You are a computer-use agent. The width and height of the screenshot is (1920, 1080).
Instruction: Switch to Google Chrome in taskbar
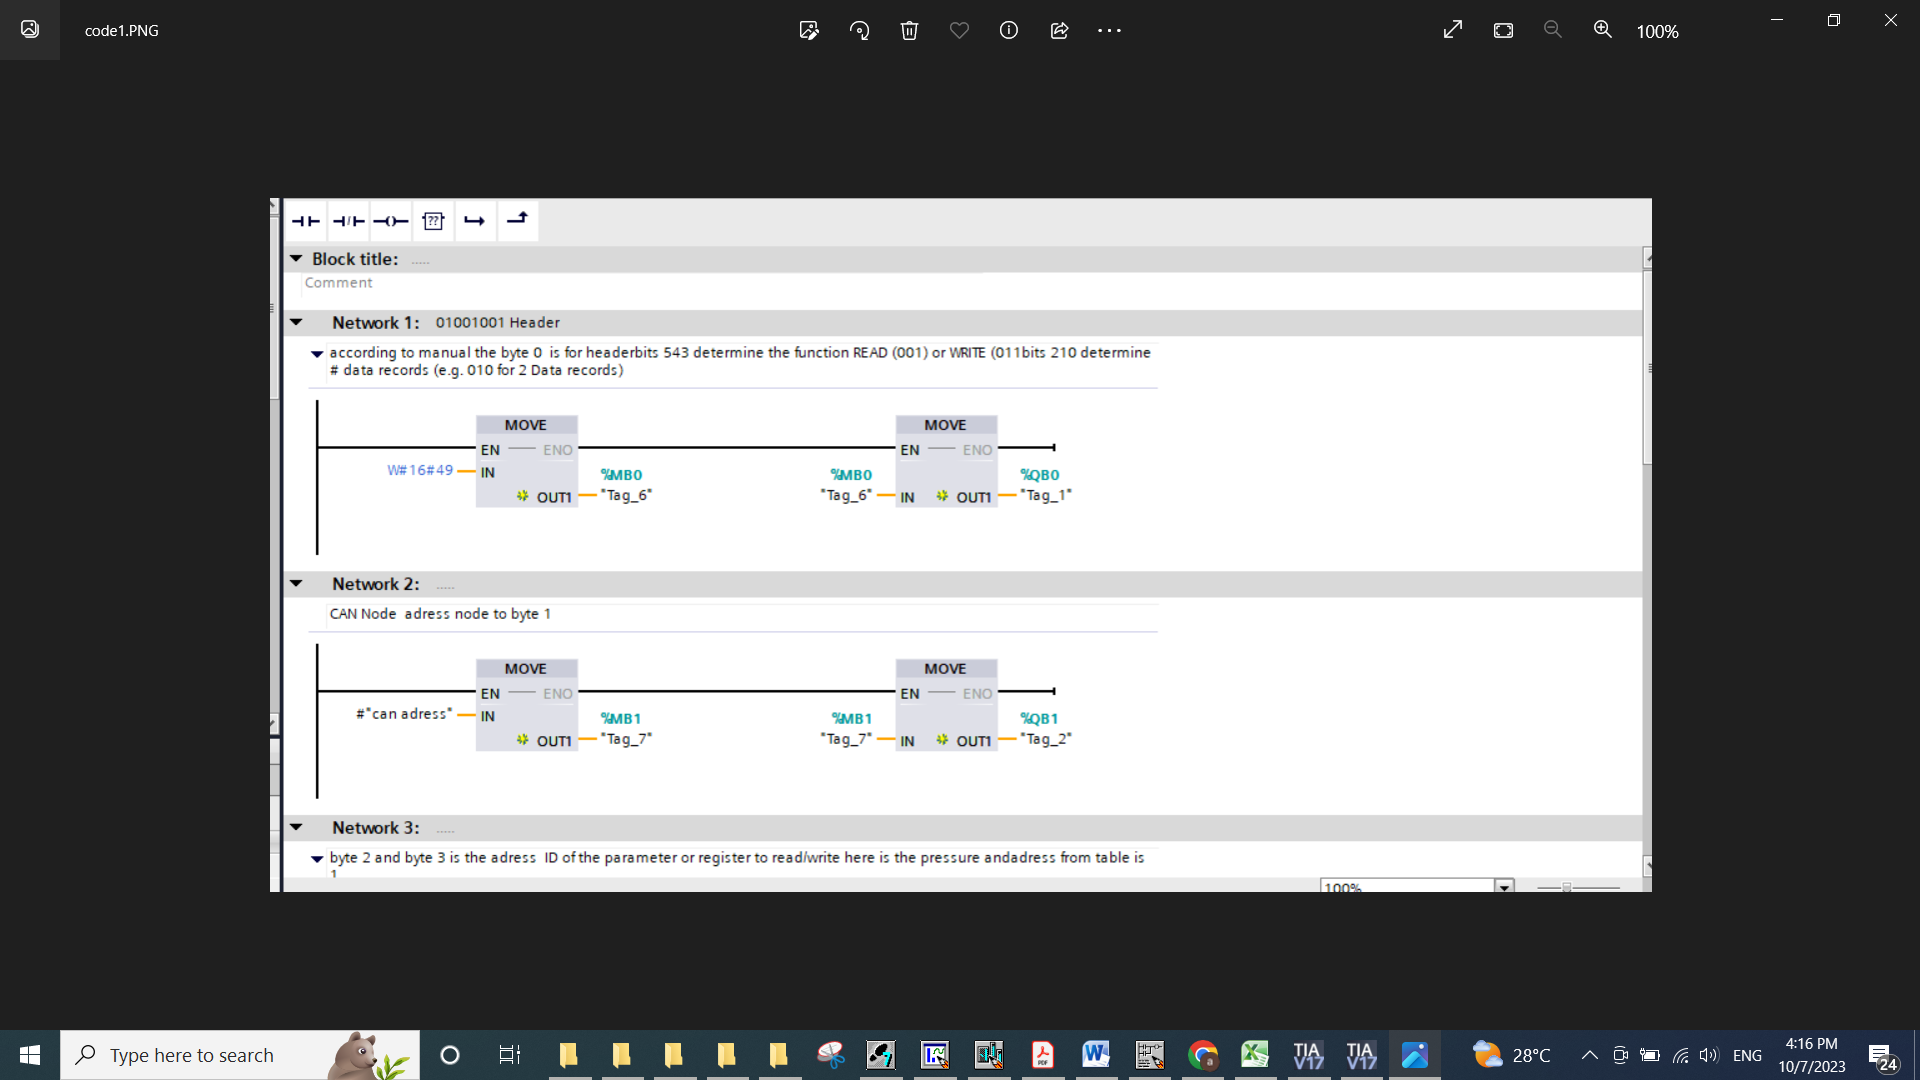click(x=1203, y=1055)
